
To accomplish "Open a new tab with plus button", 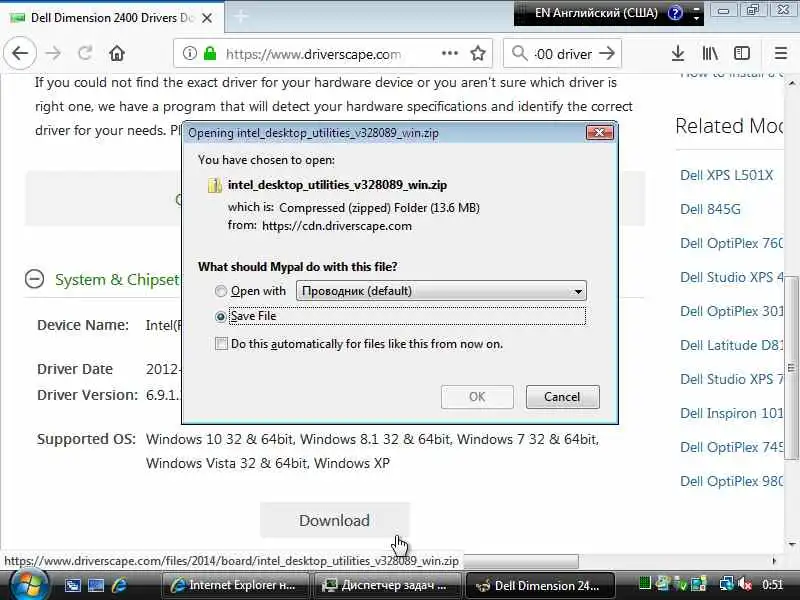I will (x=241, y=17).
